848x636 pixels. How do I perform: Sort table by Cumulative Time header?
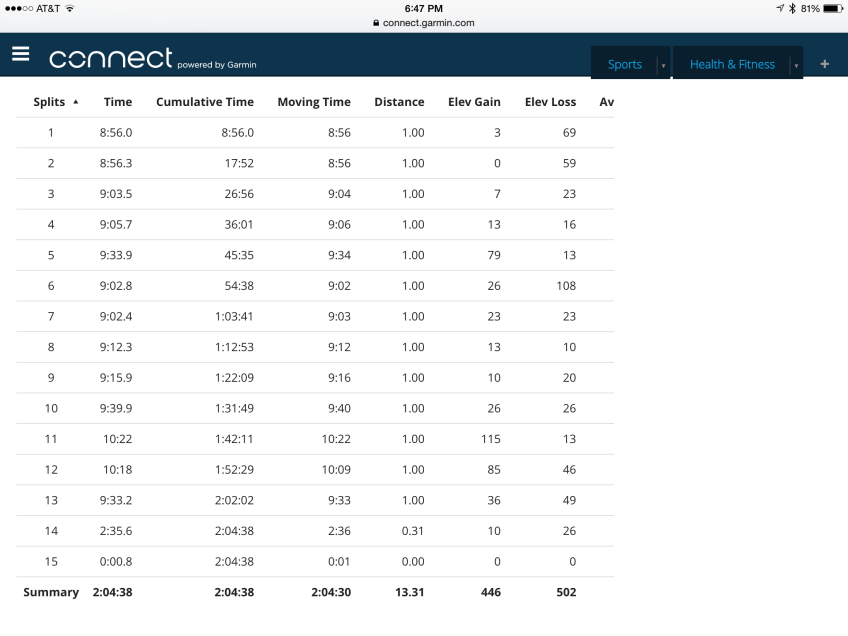205,102
